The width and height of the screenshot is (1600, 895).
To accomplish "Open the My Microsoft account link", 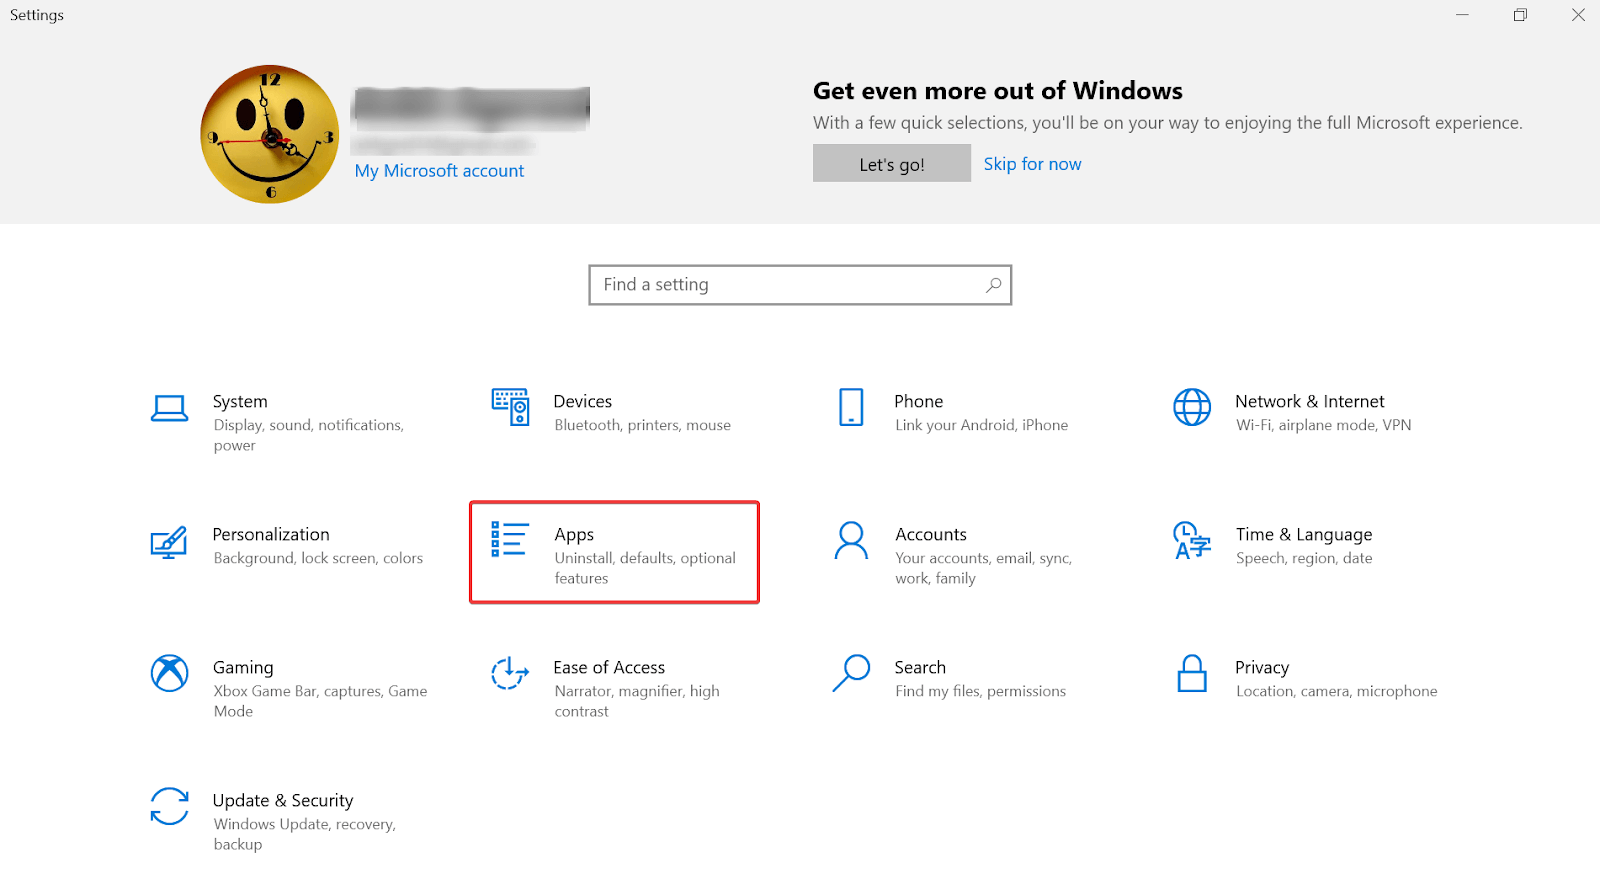I will [439, 171].
